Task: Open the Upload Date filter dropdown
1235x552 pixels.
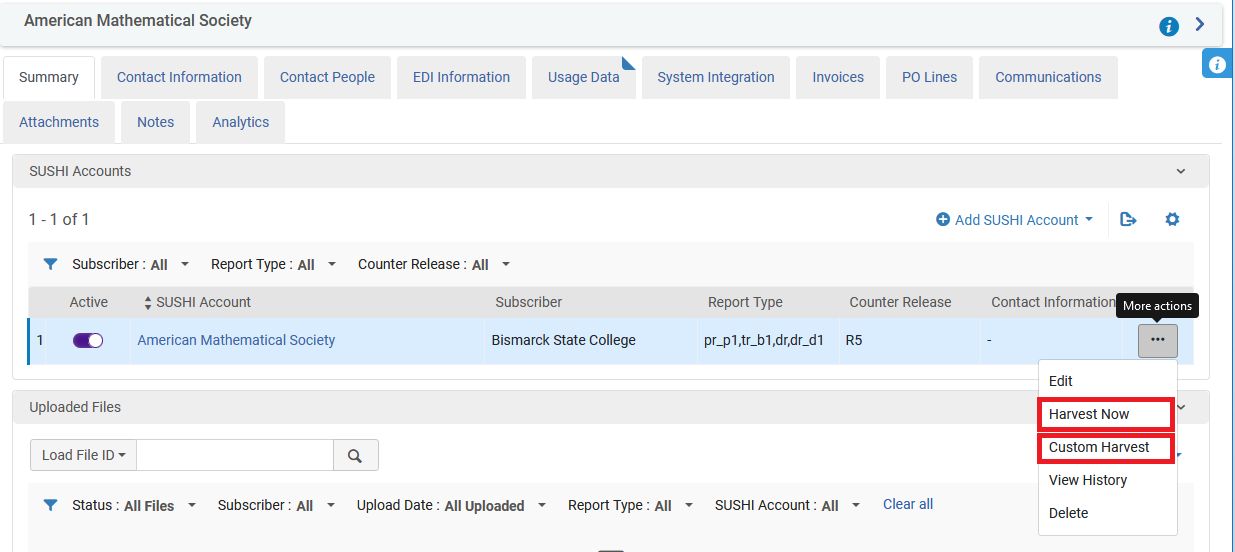Action: [x=452, y=505]
